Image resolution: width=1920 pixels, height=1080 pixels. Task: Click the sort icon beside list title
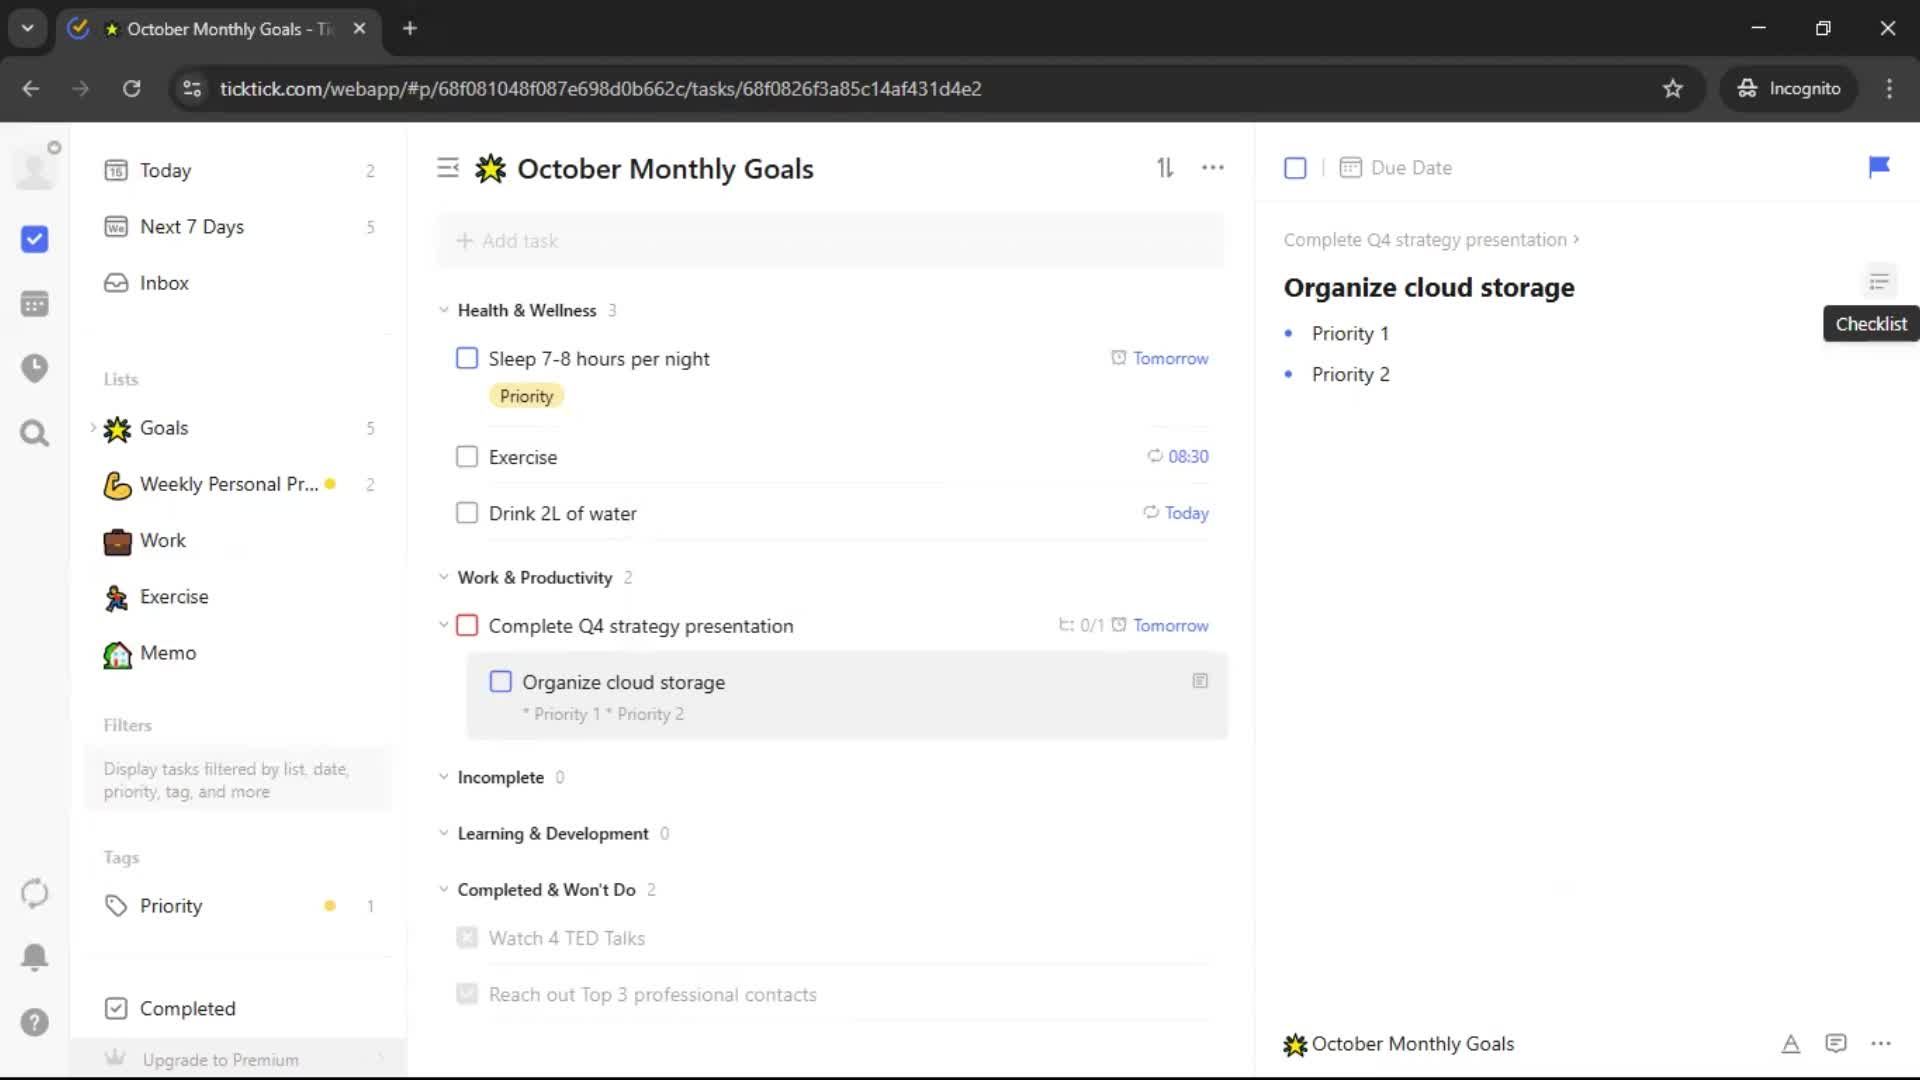[x=1165, y=168]
